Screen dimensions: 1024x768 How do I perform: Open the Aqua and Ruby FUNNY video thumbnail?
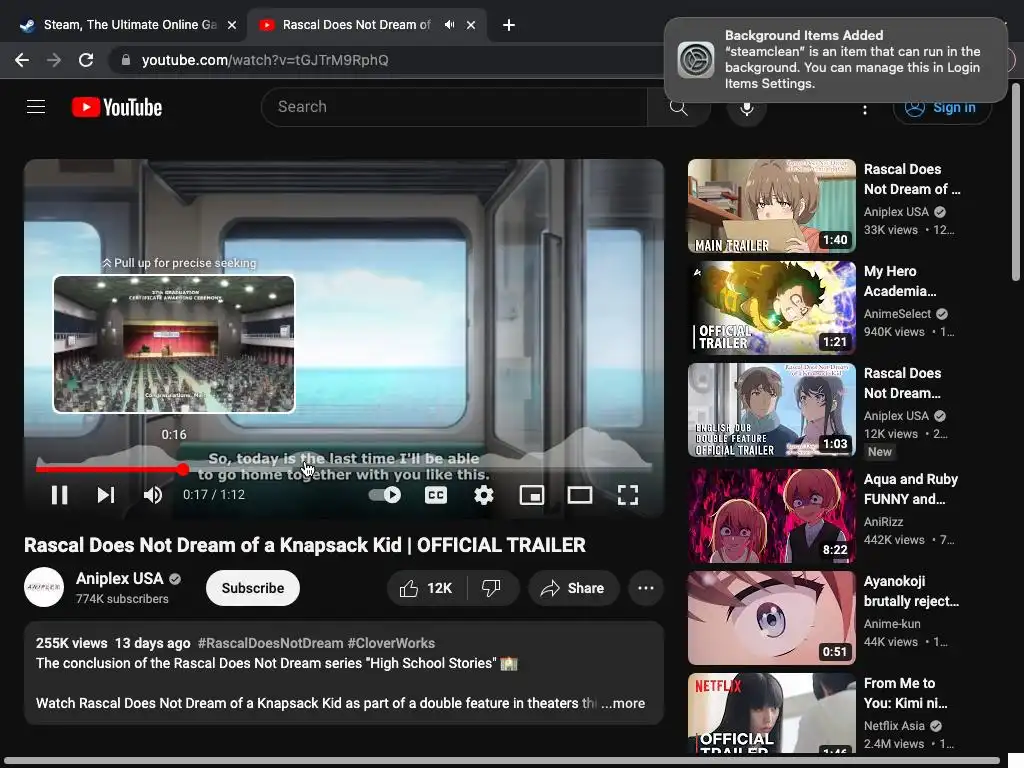pos(771,515)
